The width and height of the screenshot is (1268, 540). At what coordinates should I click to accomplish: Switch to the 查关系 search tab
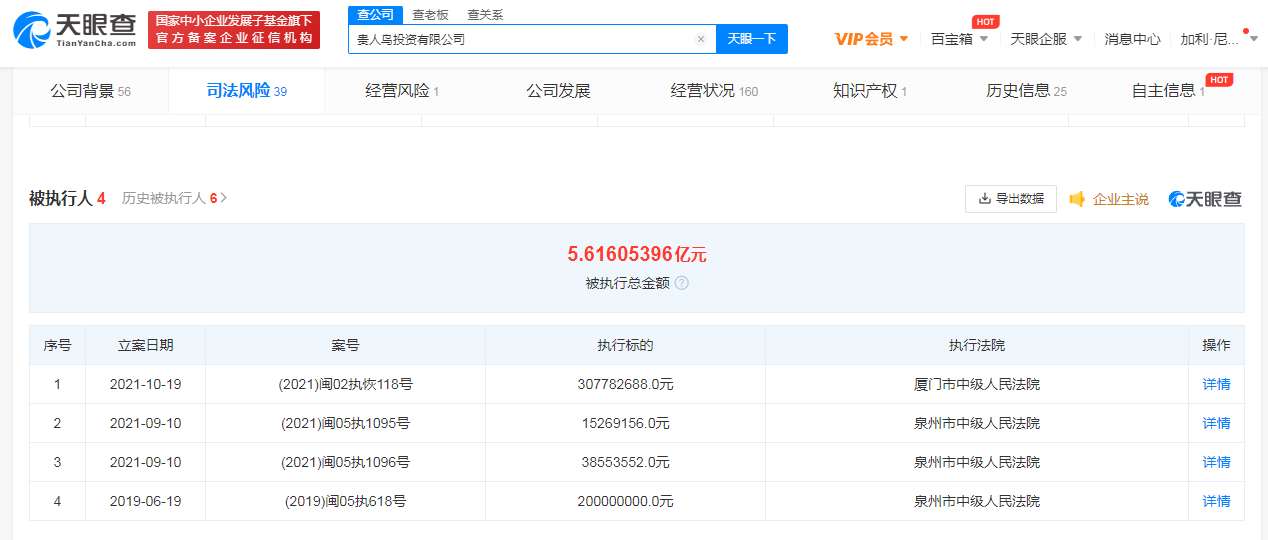click(485, 15)
